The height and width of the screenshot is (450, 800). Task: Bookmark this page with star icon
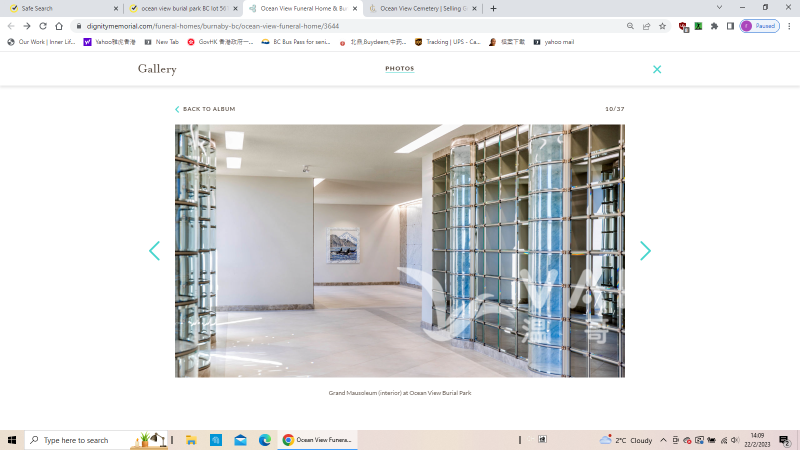[662, 26]
